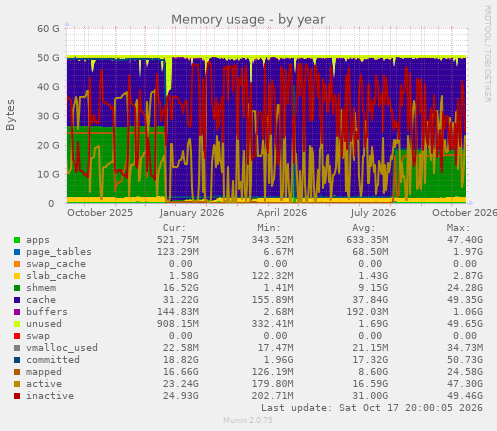The image size is (497, 431).
Task: Click the swap red legend swatch
Action: pyautogui.click(x=17, y=336)
